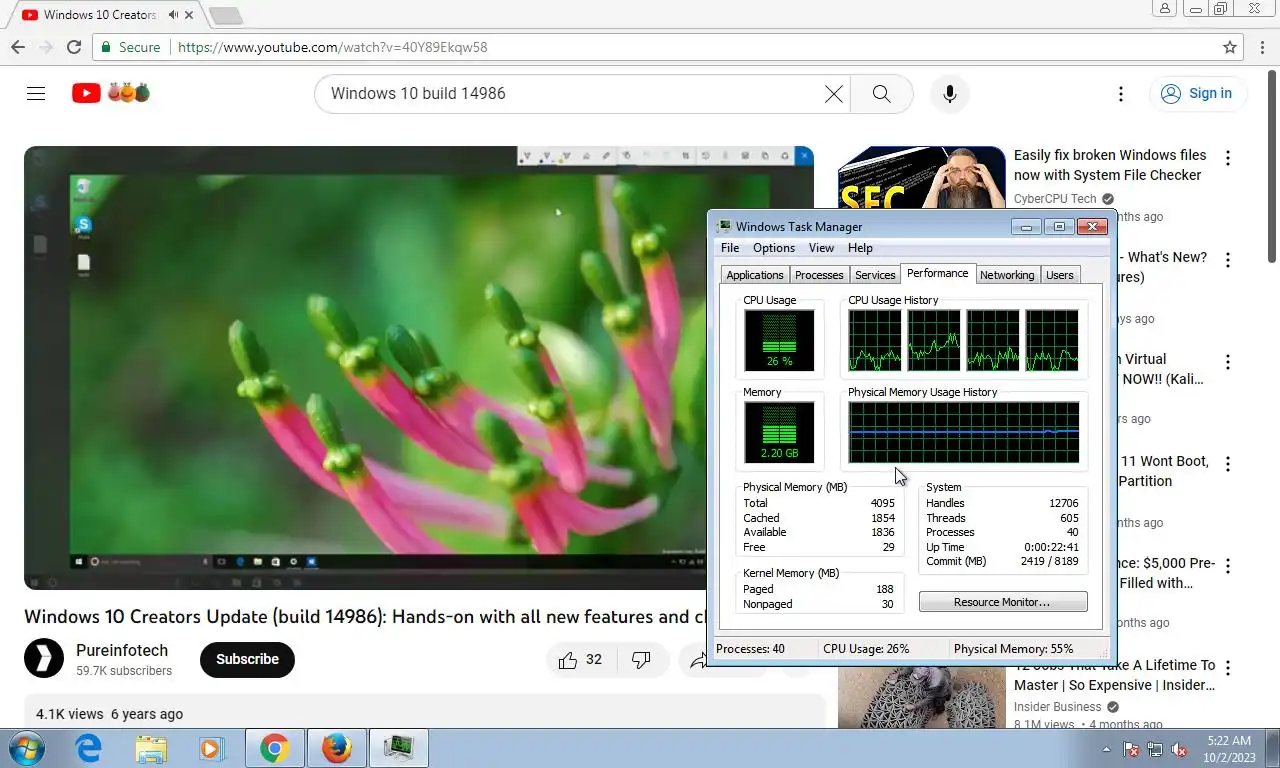This screenshot has height=768, width=1280.
Task: Click Processes: 40 in status bar
Action: click(751, 649)
